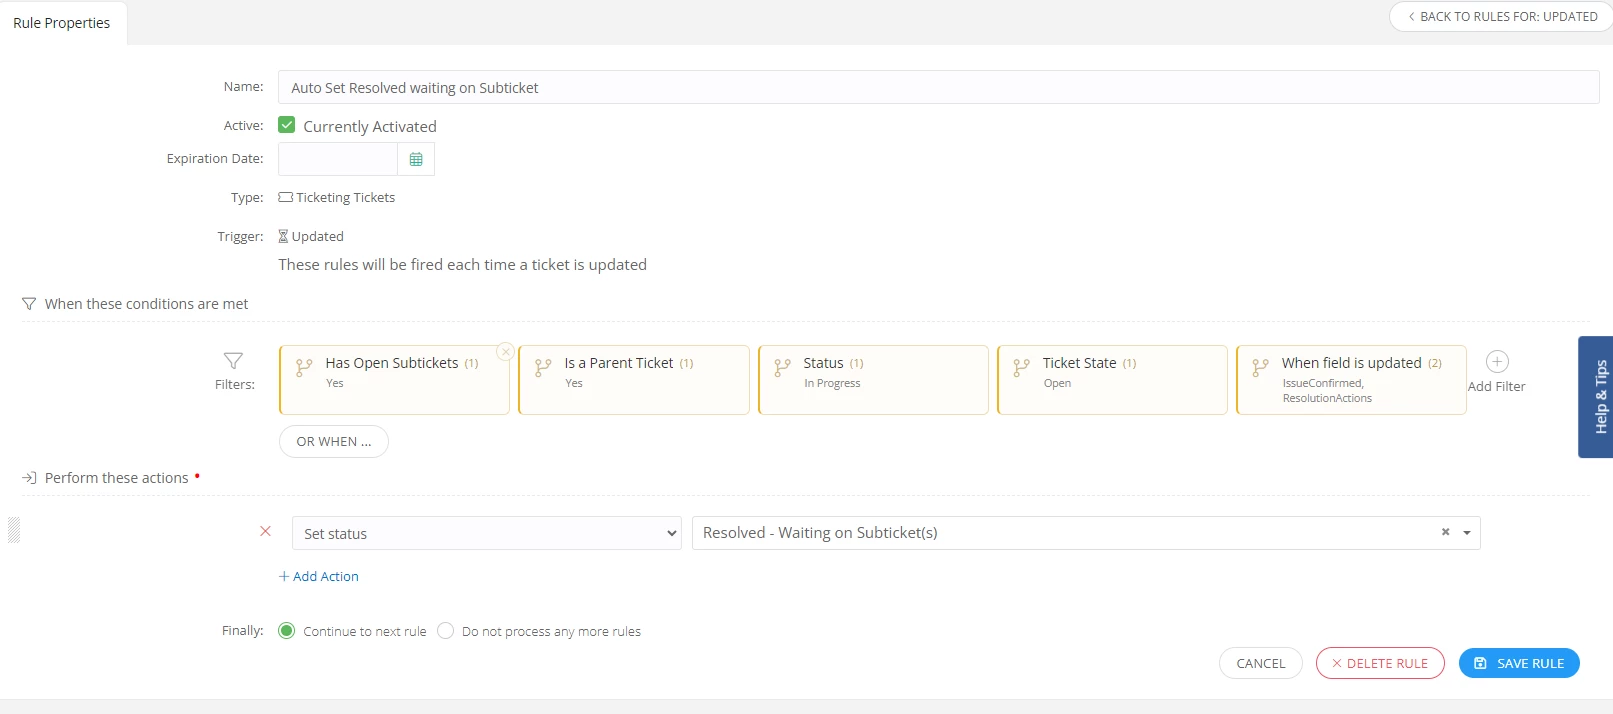Click the Add Action link
The height and width of the screenshot is (714, 1613).
pyautogui.click(x=319, y=576)
